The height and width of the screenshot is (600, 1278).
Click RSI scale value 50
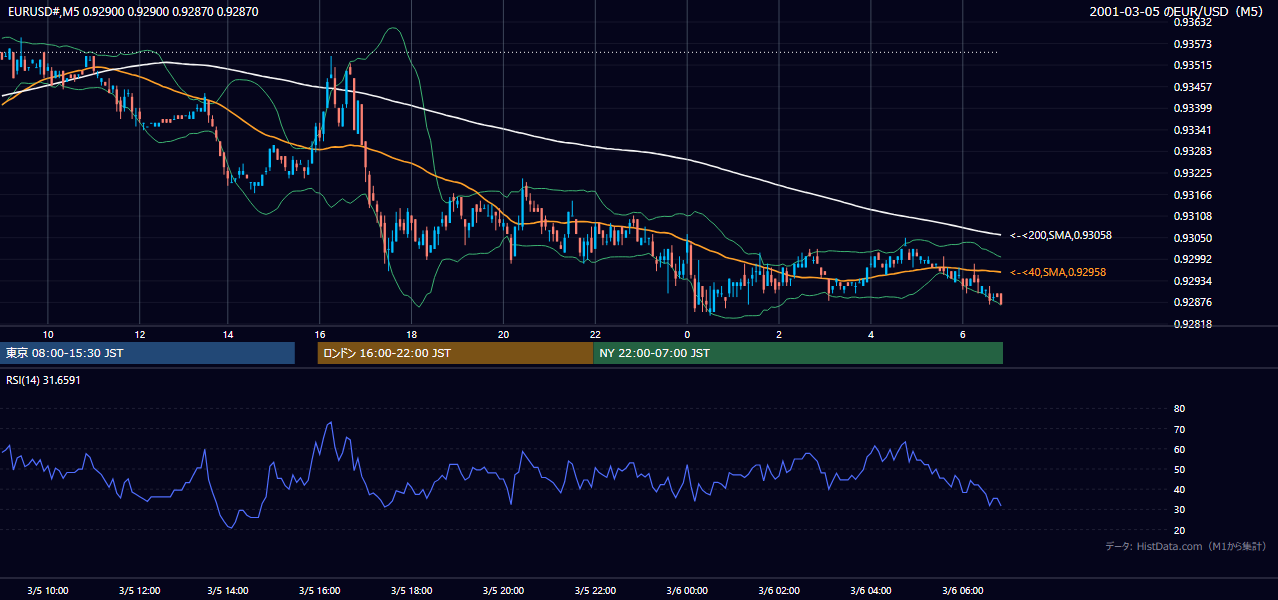click(x=1179, y=469)
